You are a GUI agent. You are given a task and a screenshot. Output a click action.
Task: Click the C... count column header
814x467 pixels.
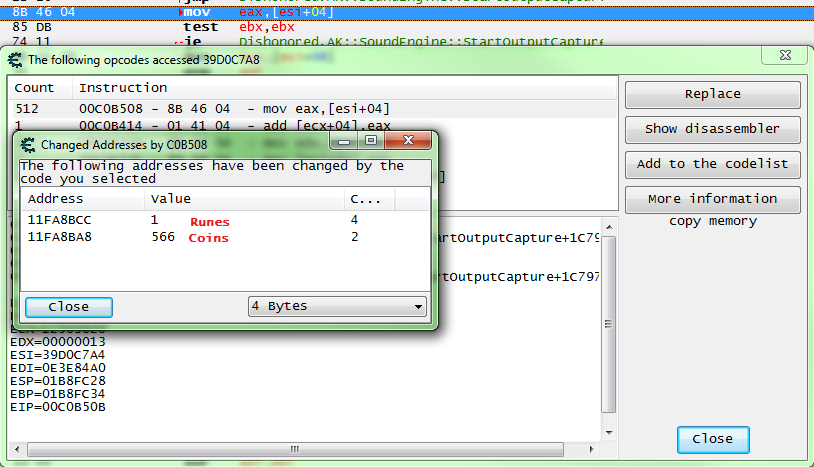point(369,199)
